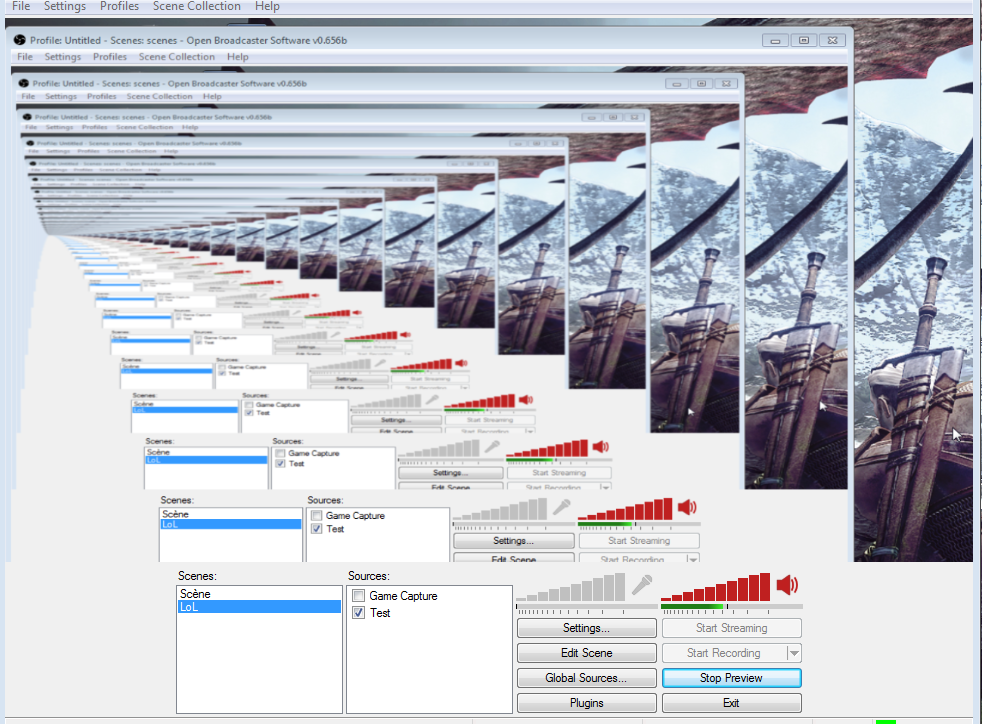Select Game Capture source label

click(403, 596)
